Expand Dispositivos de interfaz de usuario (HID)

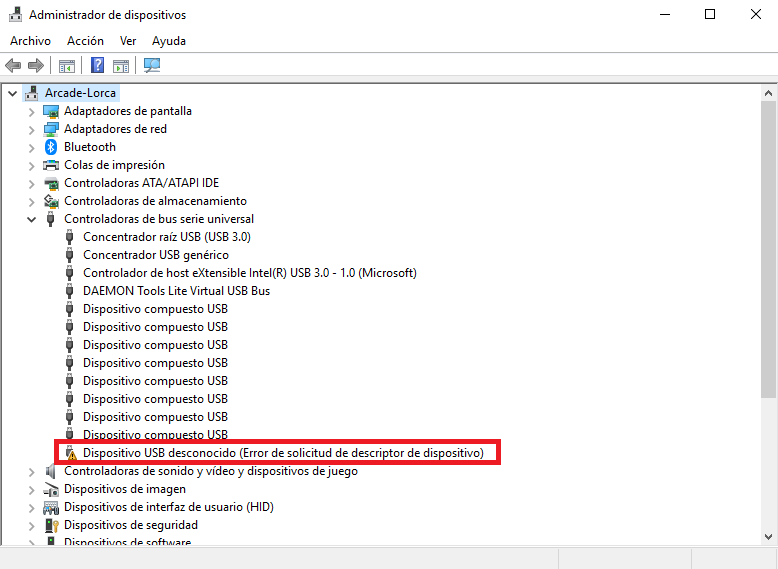[x=32, y=508]
